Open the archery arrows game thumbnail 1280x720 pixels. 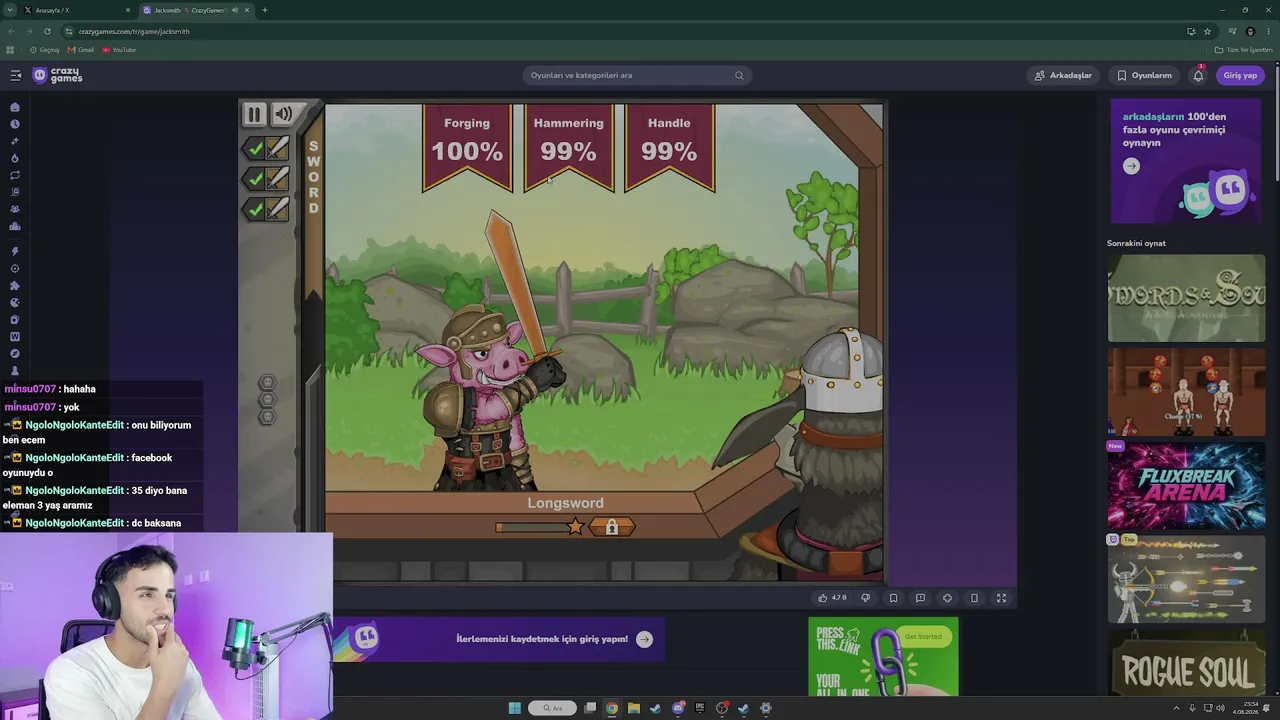(1186, 580)
